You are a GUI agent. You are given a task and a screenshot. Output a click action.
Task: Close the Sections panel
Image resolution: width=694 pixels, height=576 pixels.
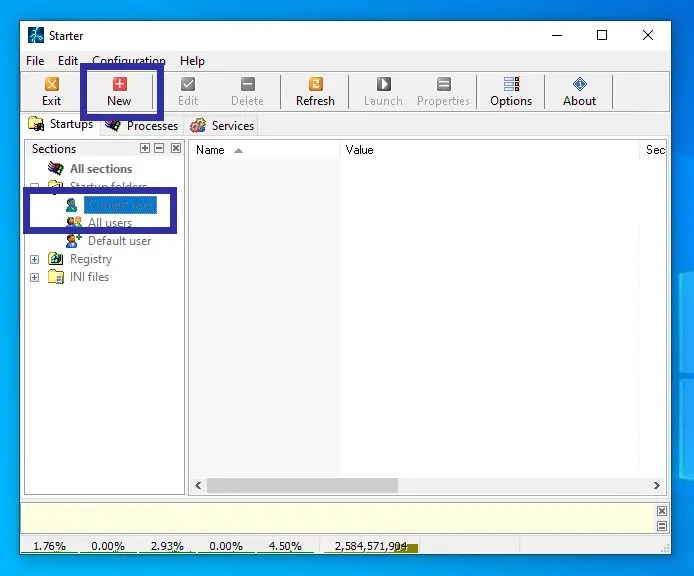point(176,148)
